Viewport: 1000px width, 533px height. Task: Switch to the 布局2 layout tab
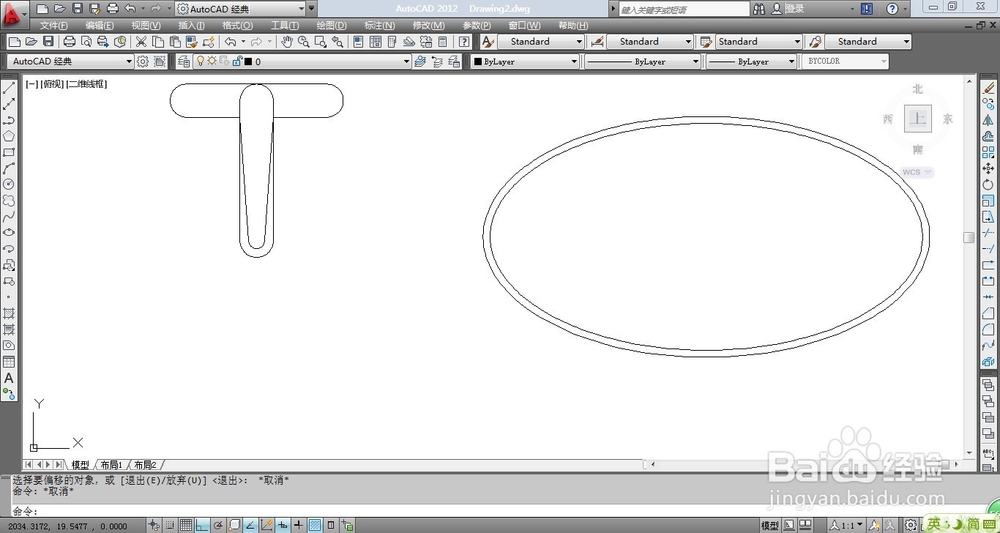(x=145, y=465)
